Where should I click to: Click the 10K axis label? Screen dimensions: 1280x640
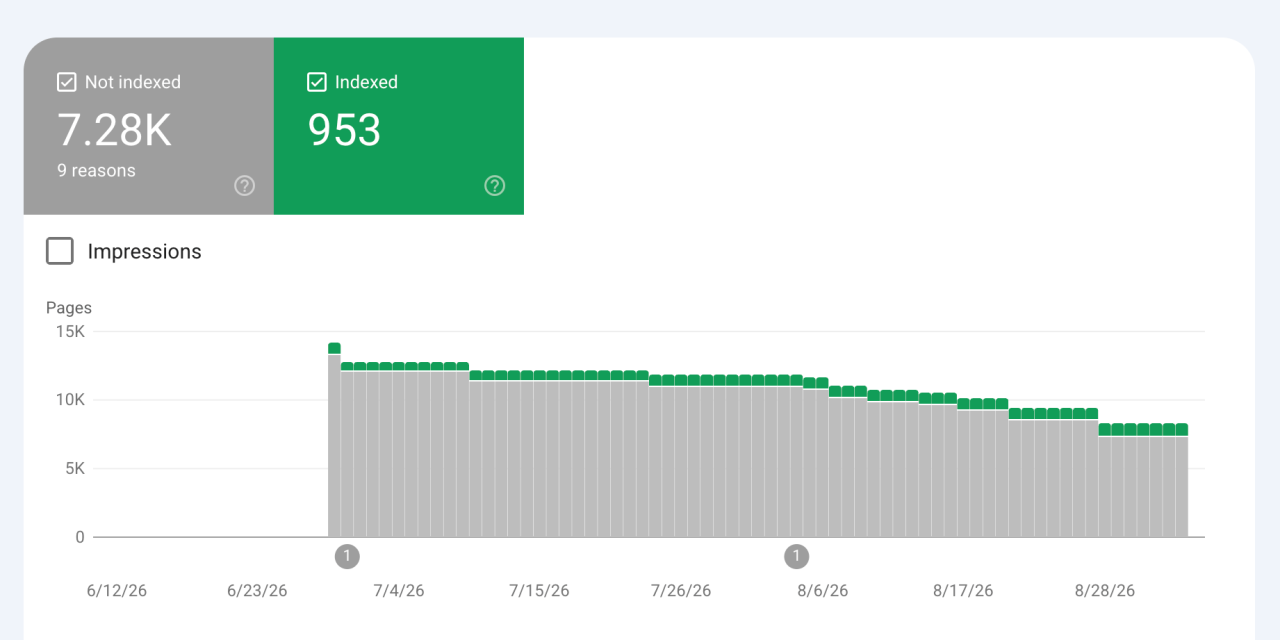70,400
